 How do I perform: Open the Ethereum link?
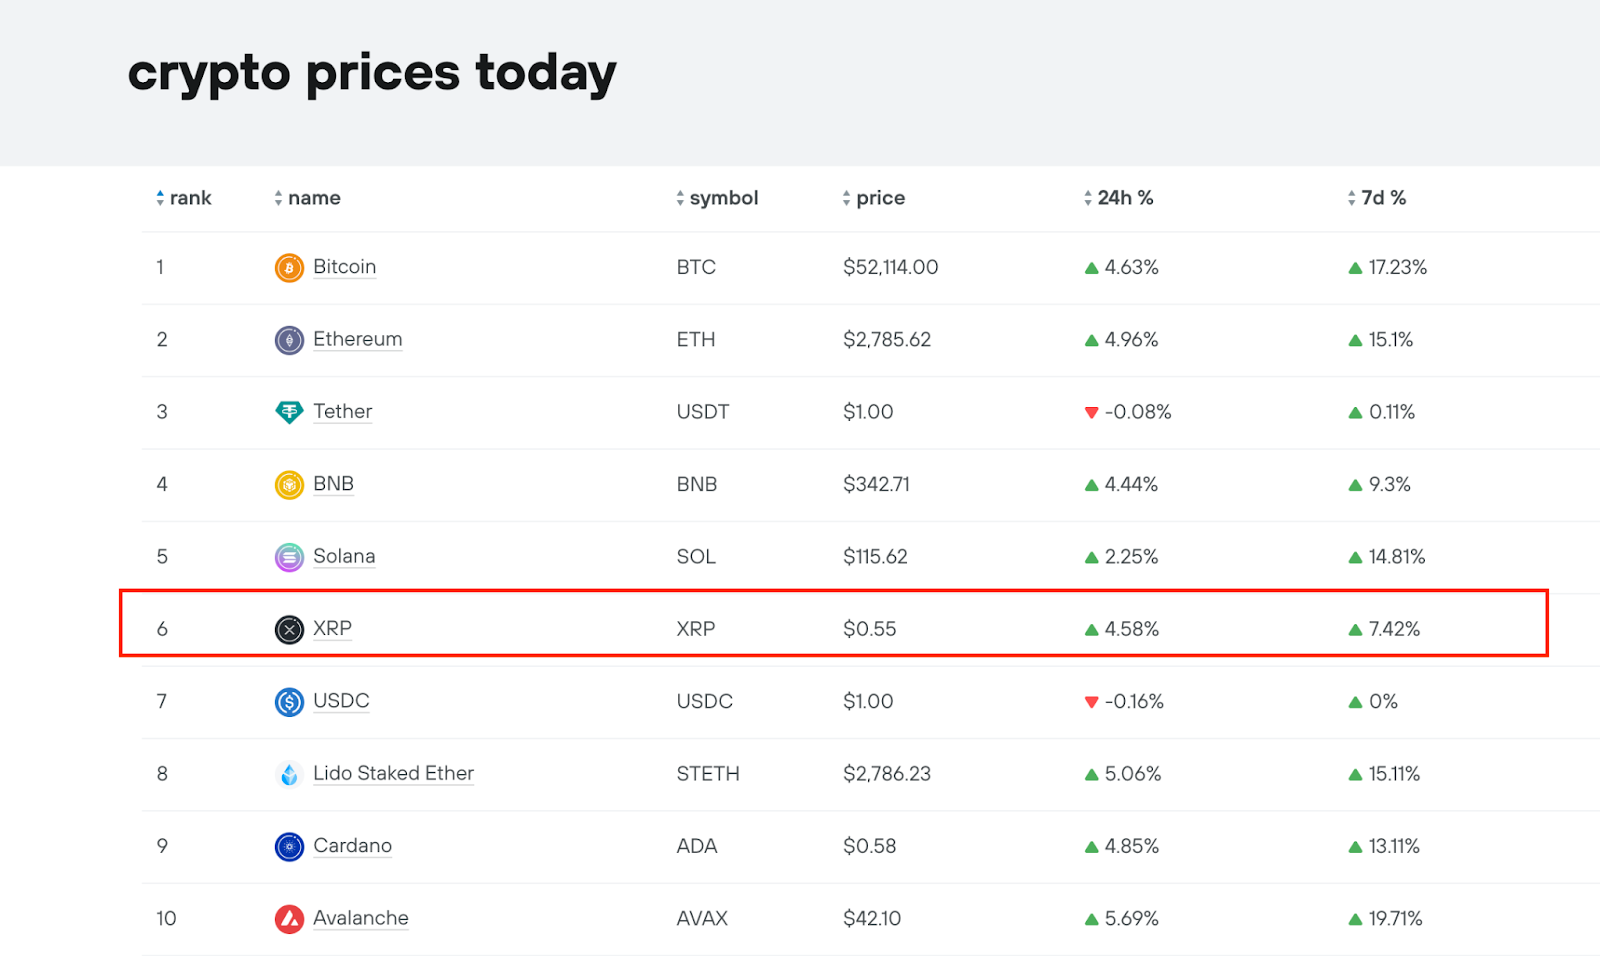coord(357,339)
